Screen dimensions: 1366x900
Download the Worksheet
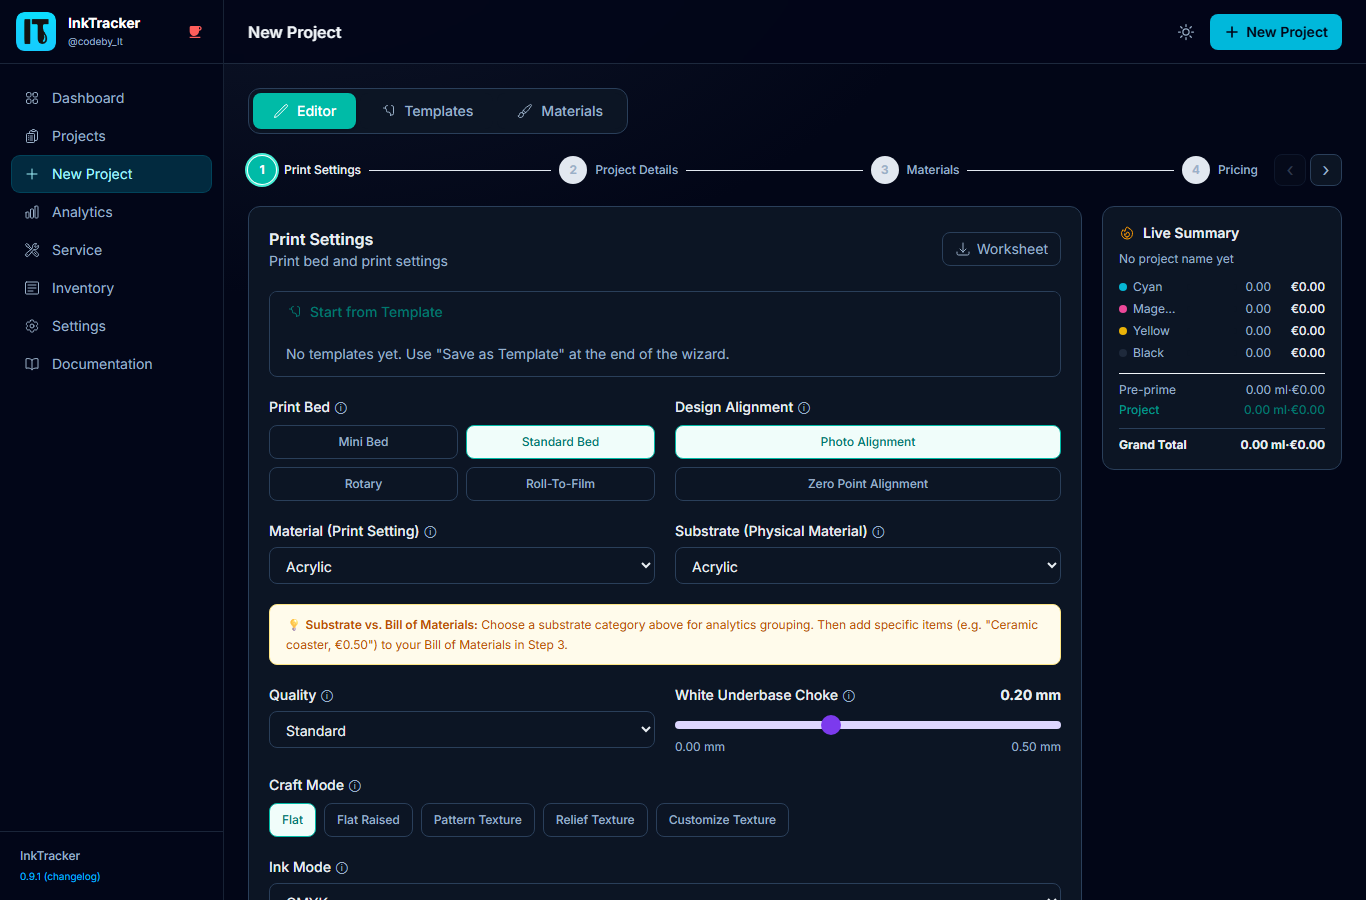coord(1001,249)
